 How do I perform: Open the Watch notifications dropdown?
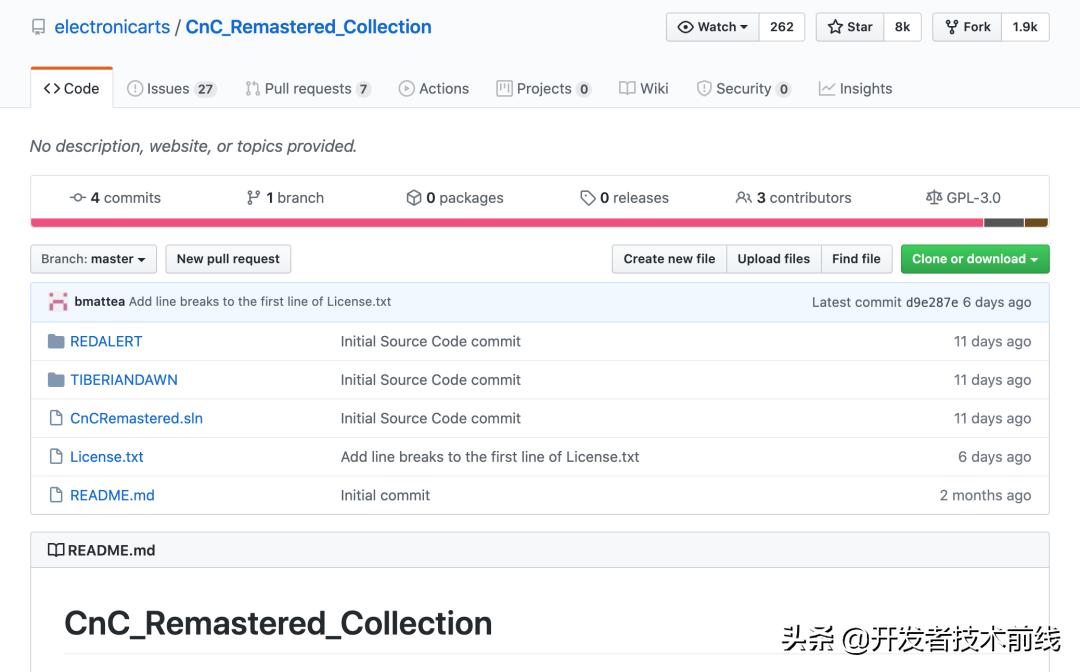pos(713,27)
